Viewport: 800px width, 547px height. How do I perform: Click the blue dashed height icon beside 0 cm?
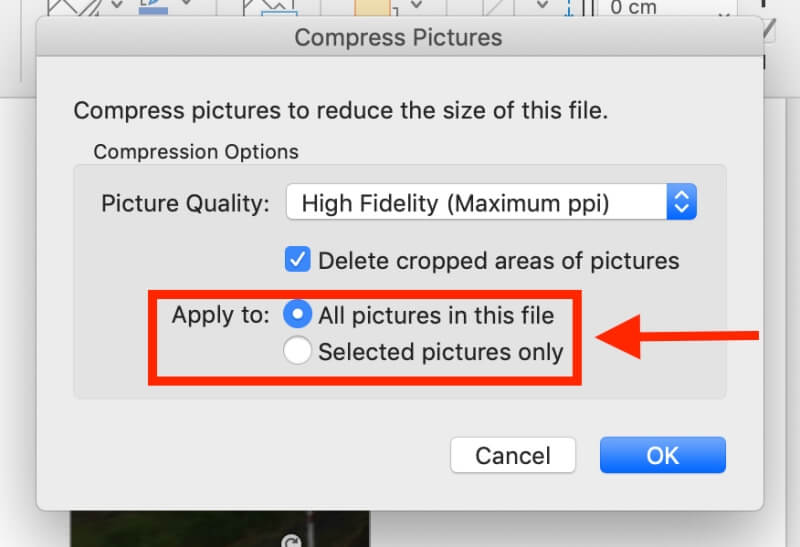point(569,7)
